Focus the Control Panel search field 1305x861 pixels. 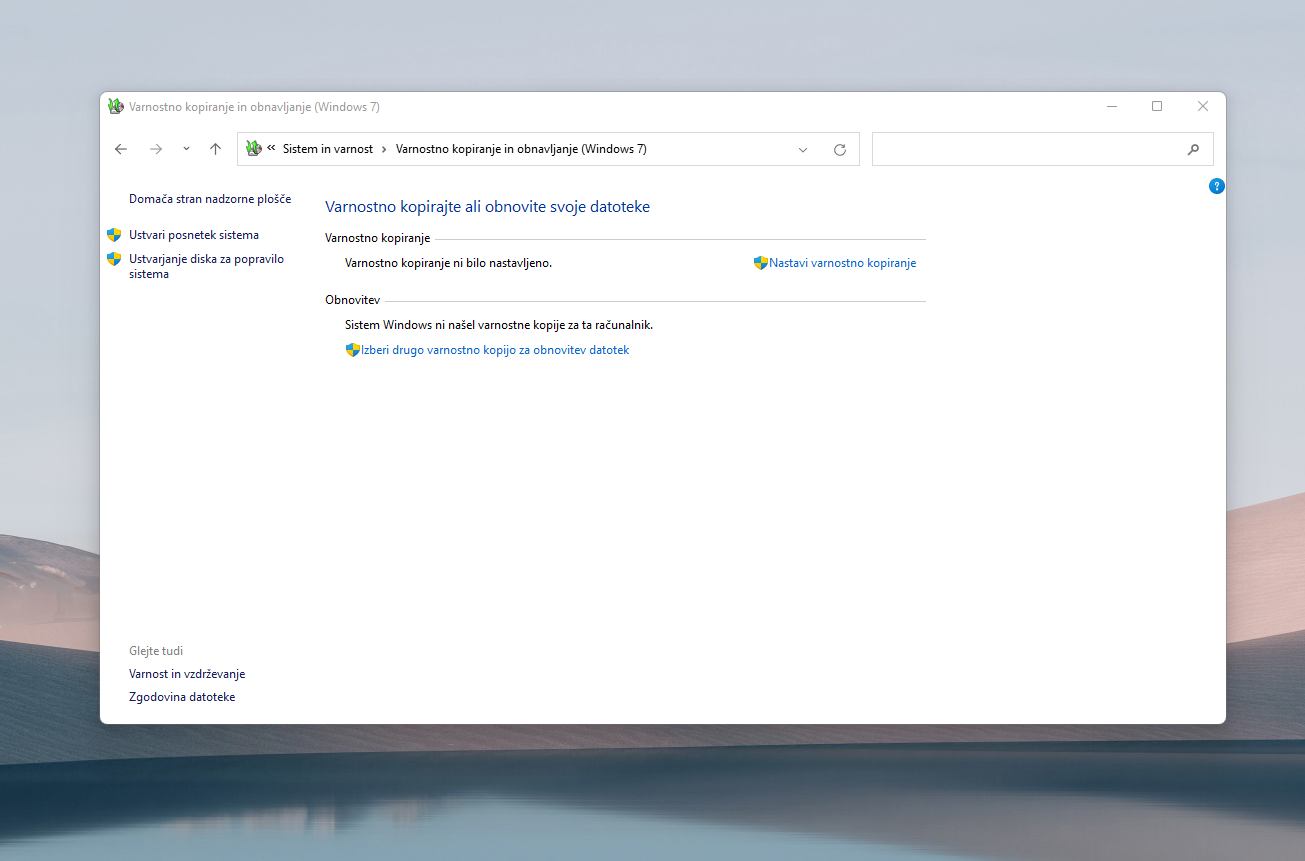pyautogui.click(x=1030, y=149)
